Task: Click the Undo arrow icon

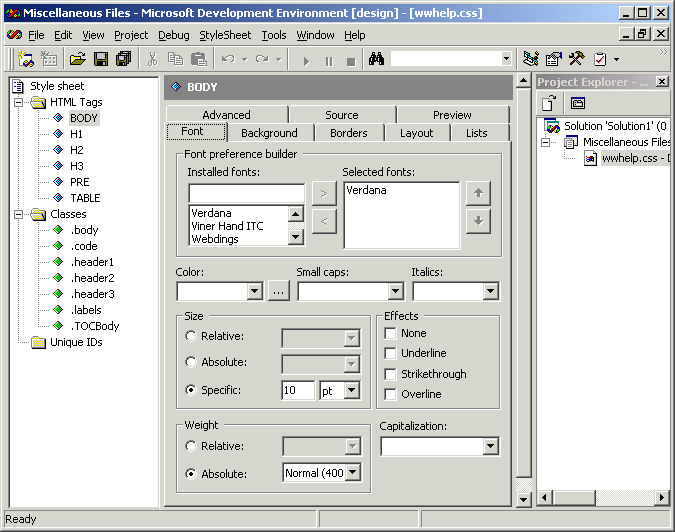Action: [x=228, y=59]
